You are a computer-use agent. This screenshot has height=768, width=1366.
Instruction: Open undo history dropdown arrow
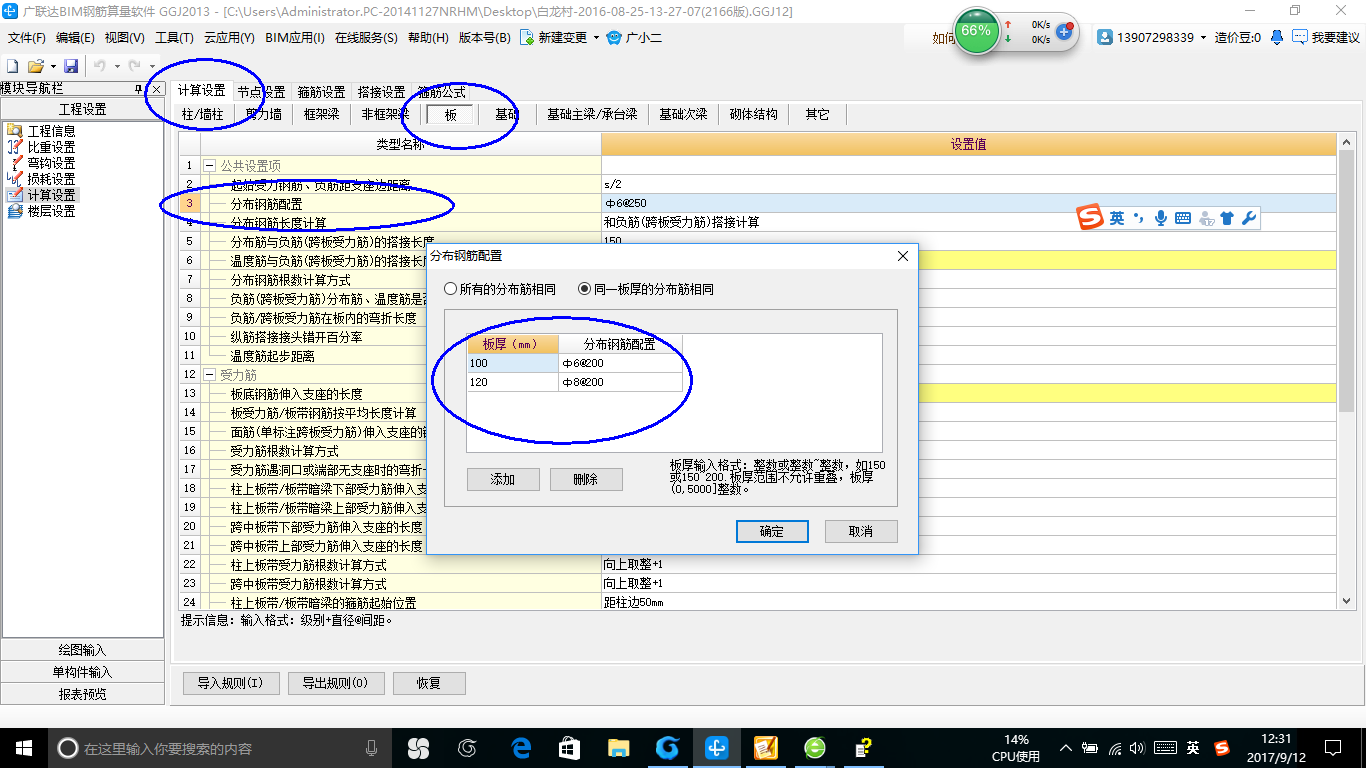click(116, 66)
